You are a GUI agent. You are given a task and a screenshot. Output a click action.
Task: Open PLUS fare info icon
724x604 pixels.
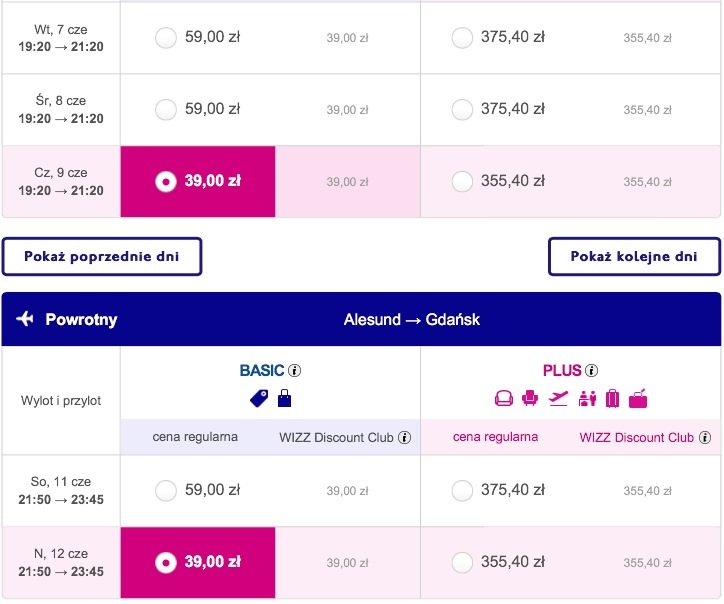coord(591,370)
